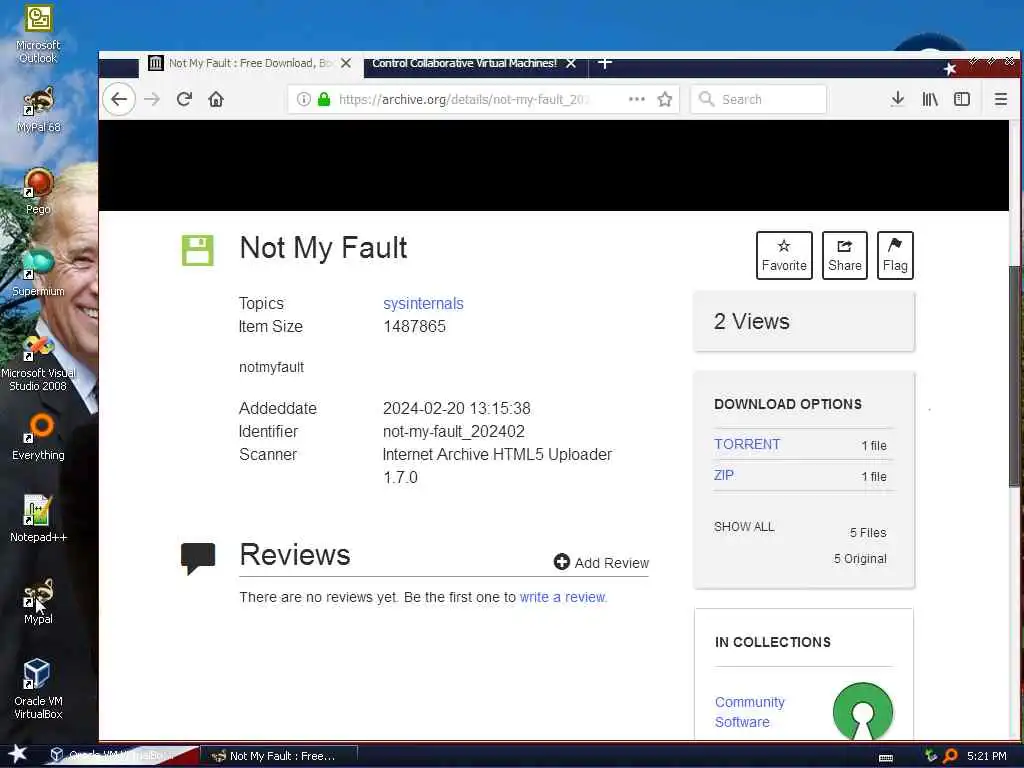This screenshot has width=1024, height=768.
Task: Click the green padlock security icon
Action: [x=324, y=99]
